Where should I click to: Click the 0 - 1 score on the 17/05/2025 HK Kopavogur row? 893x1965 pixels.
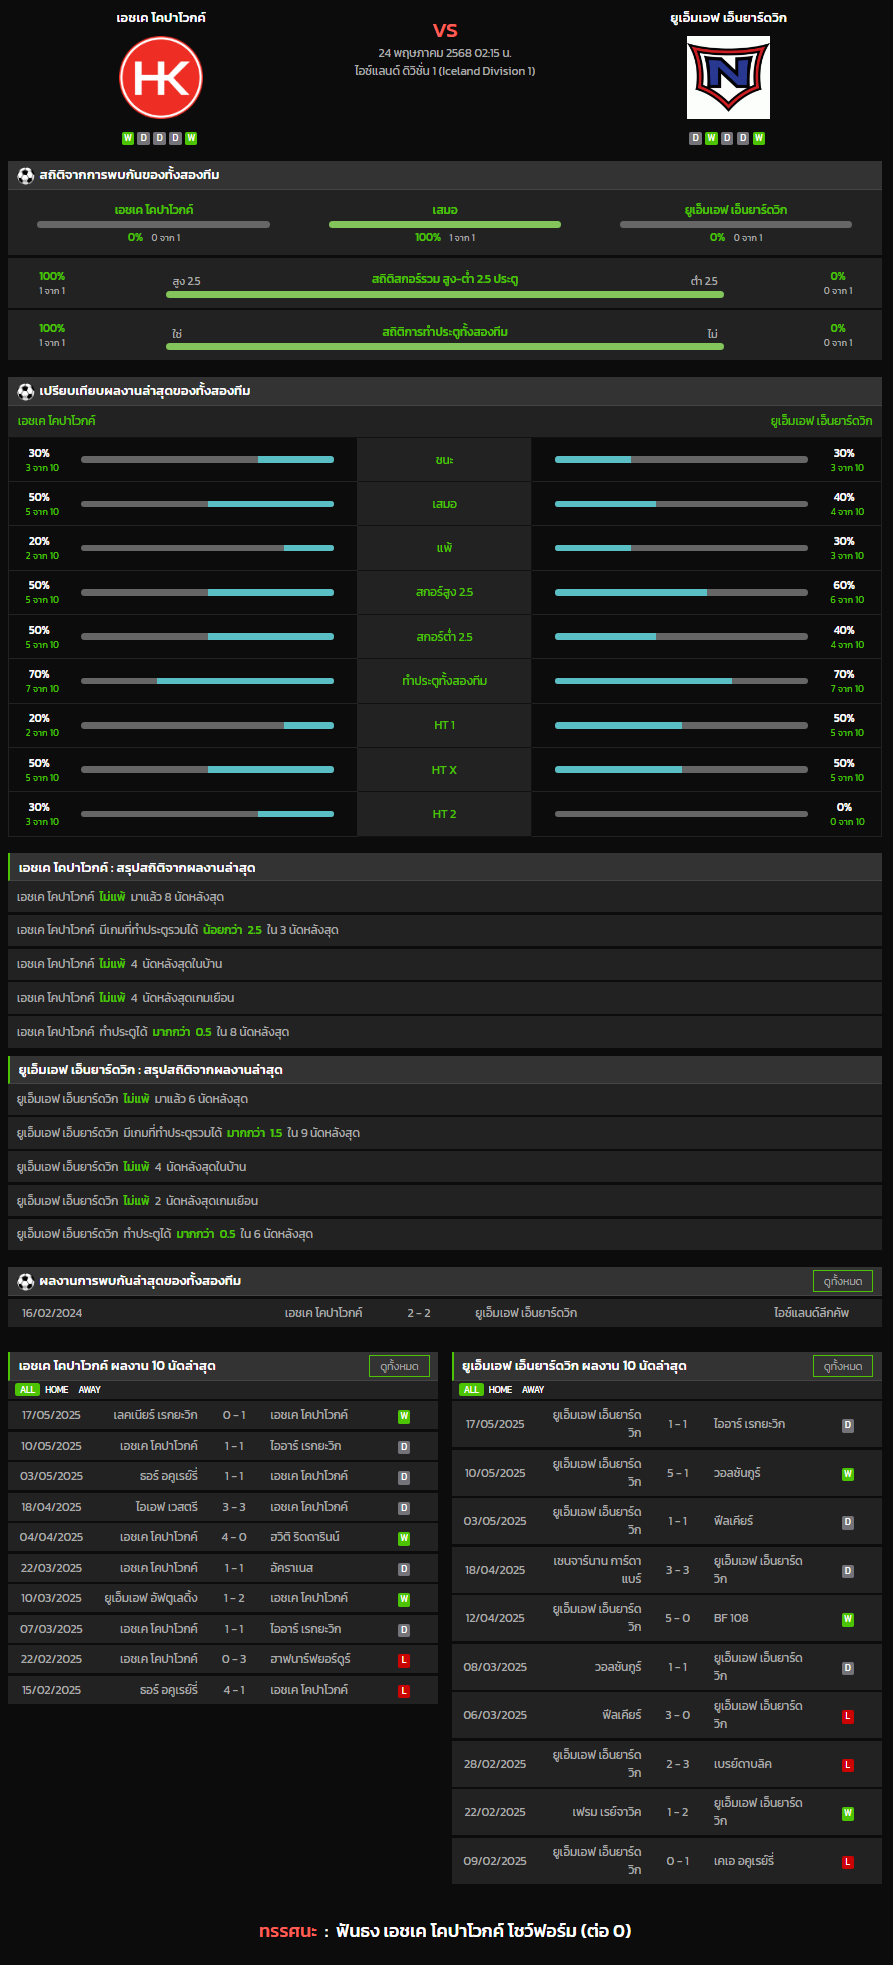pos(234,1416)
